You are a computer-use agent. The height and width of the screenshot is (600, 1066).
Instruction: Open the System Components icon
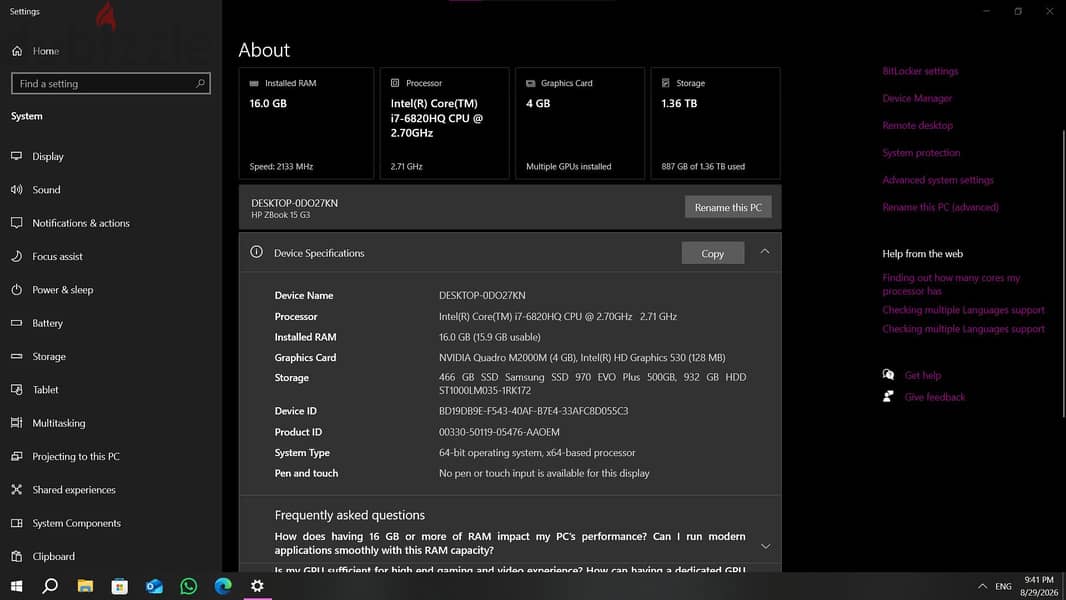coord(17,523)
